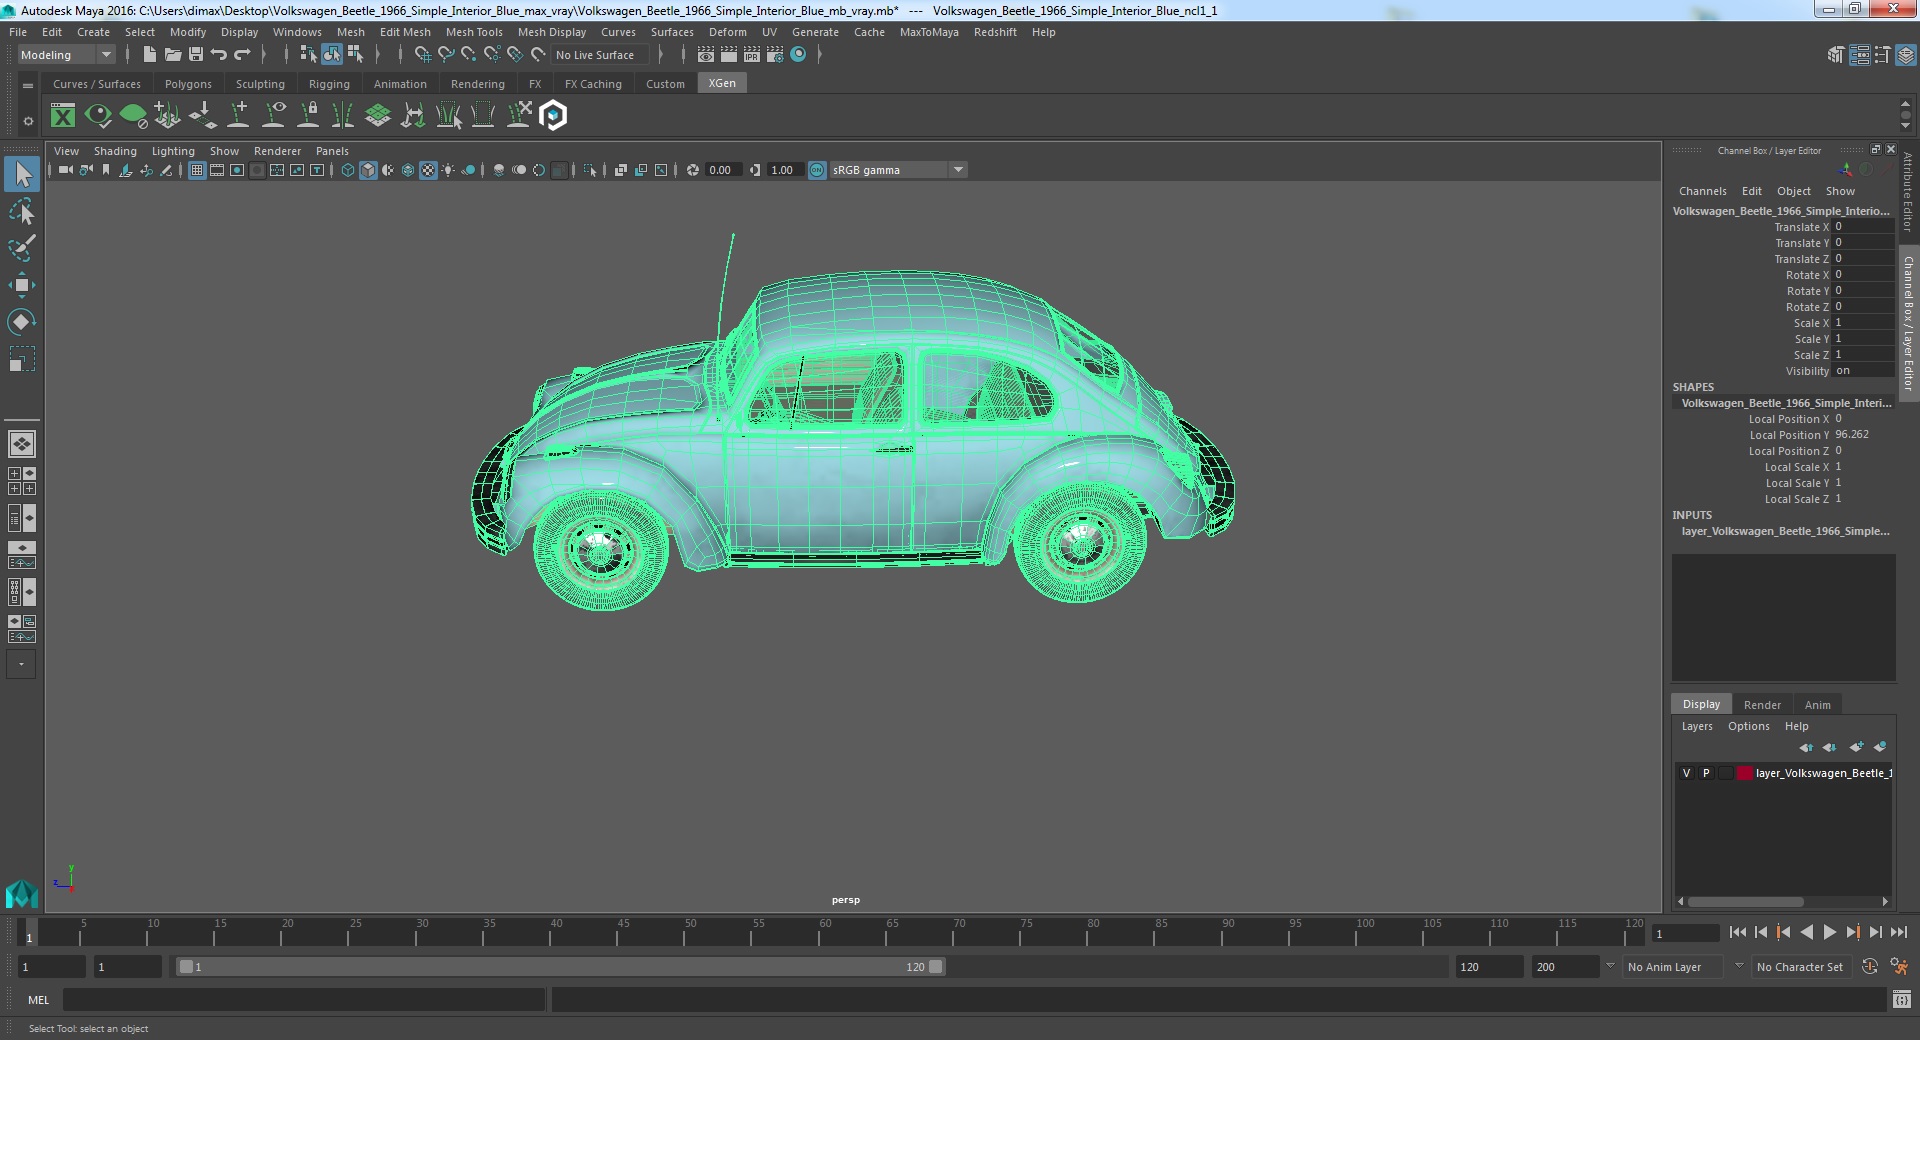Open shelf tab selector menu button
Image resolution: width=1920 pixels, height=1158 pixels.
point(28,86)
